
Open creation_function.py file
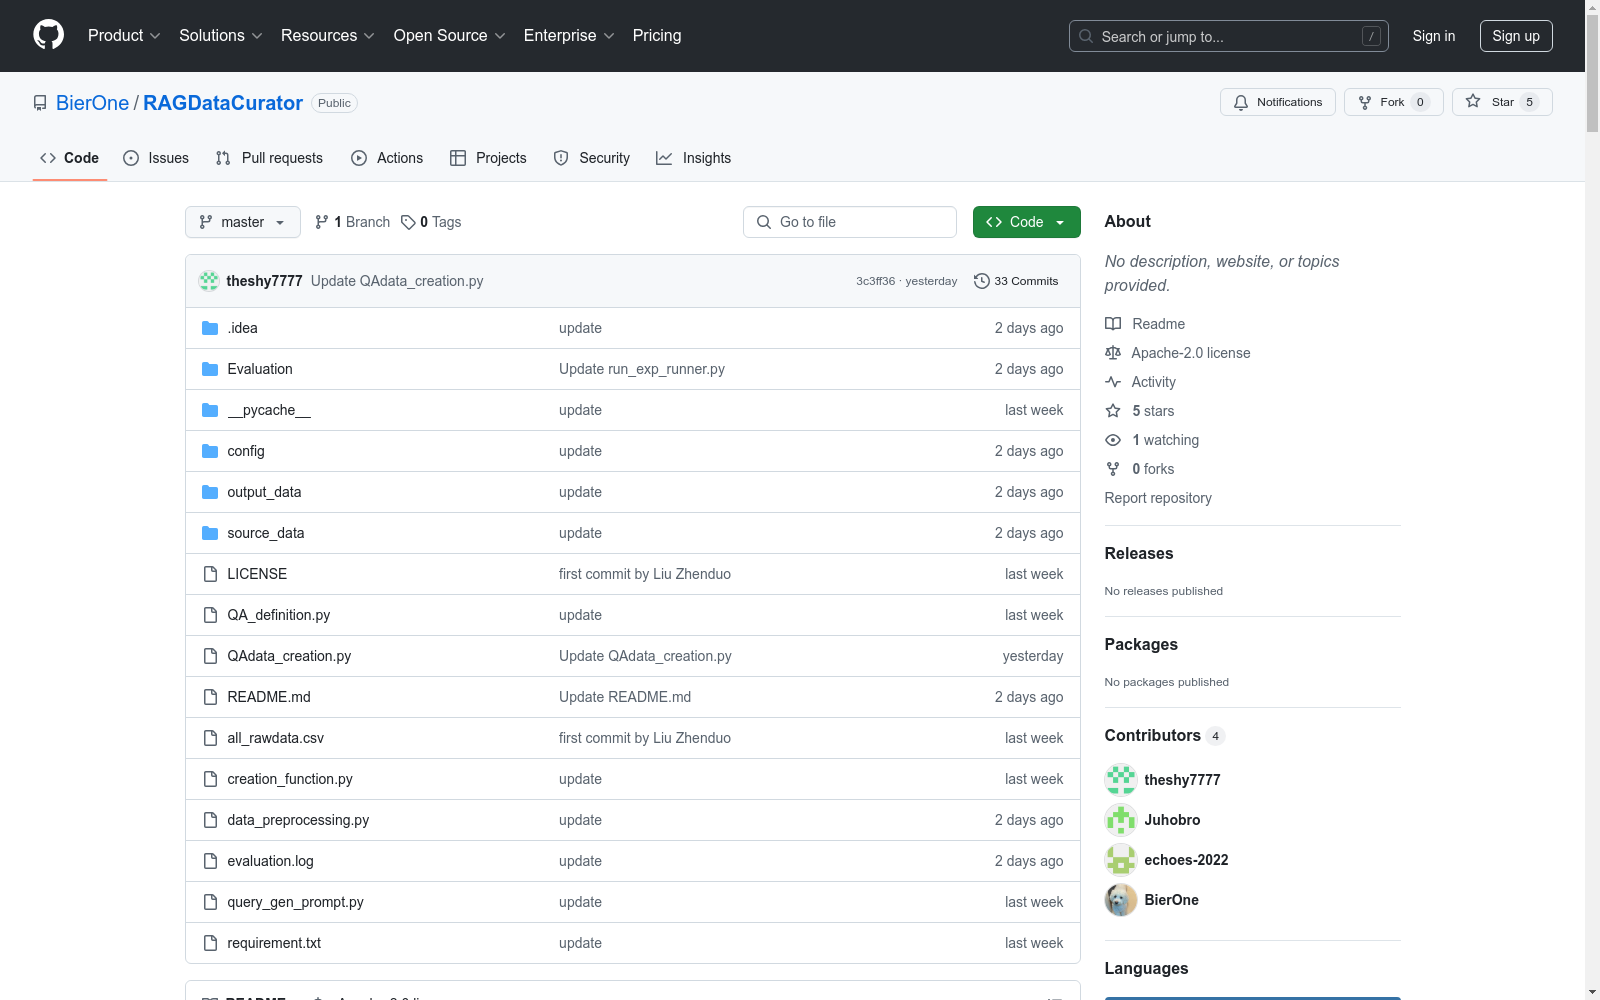(290, 779)
